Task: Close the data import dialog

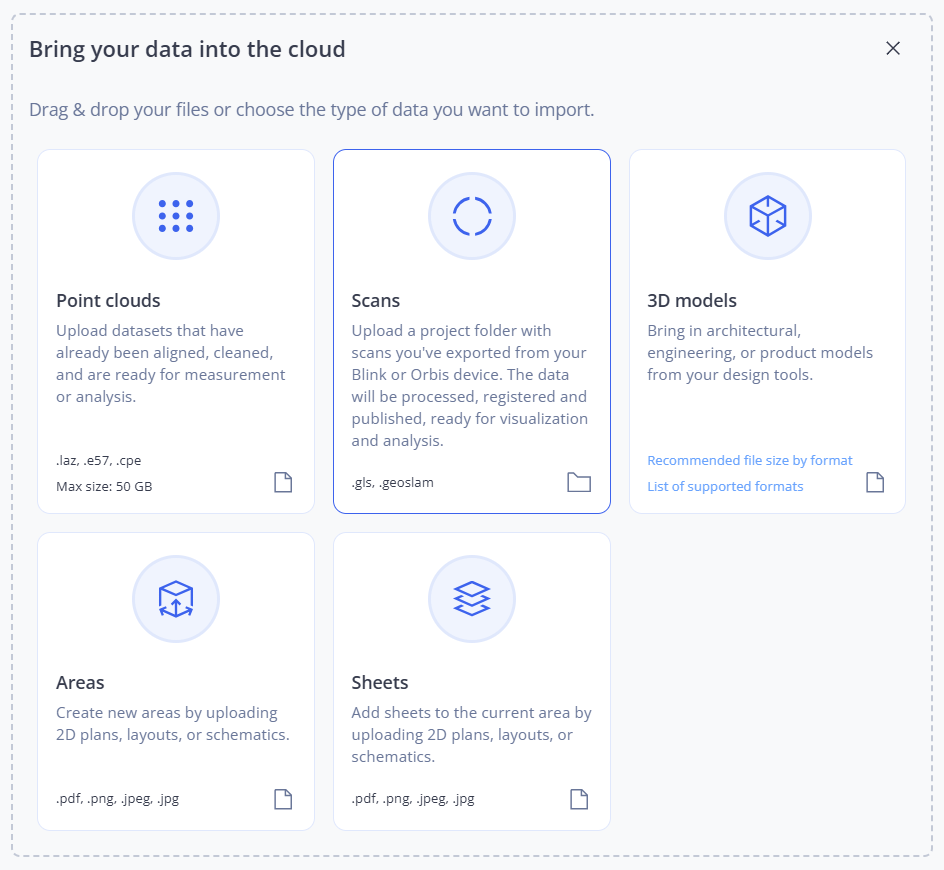Action: click(x=893, y=49)
